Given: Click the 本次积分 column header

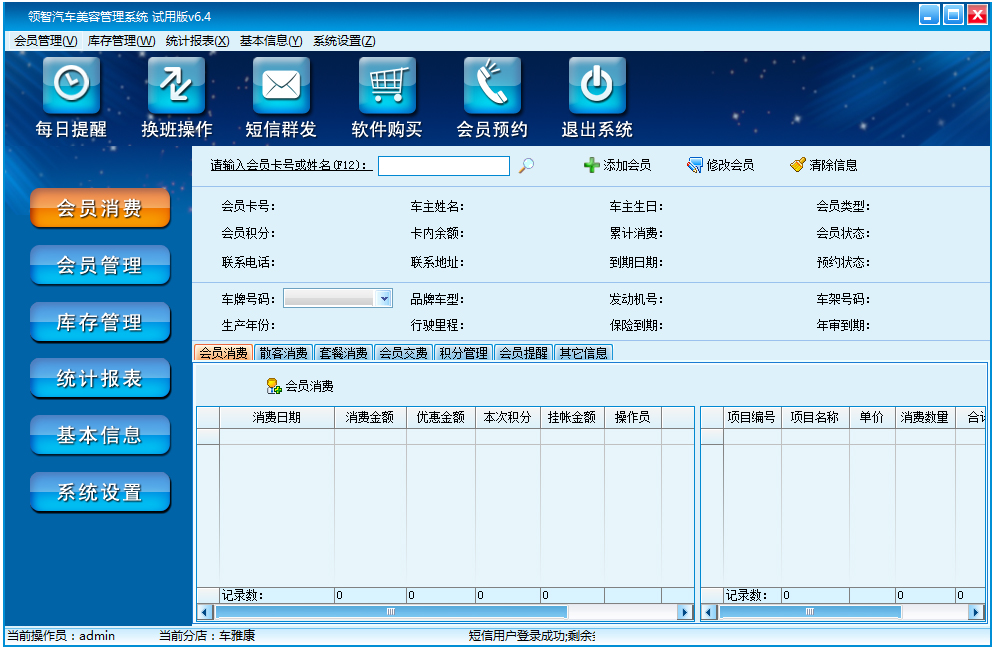Looking at the screenshot, I should 507,418.
